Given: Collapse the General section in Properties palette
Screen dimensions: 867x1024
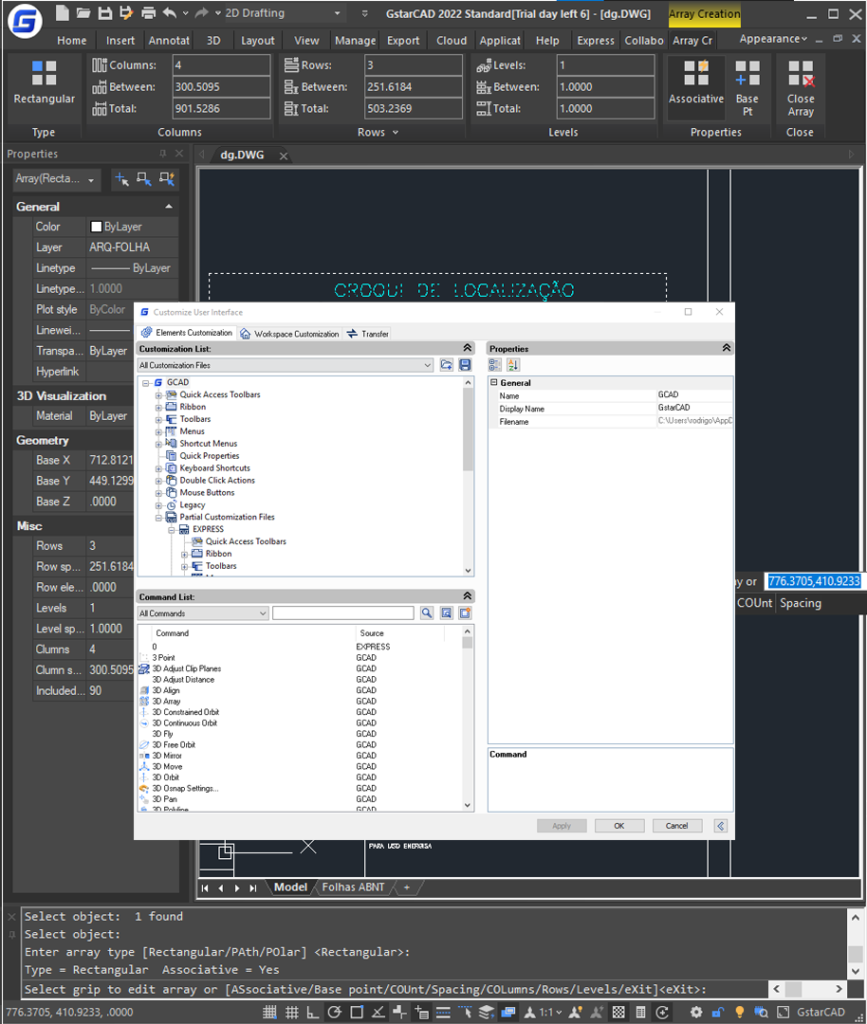Looking at the screenshot, I should [x=169, y=206].
